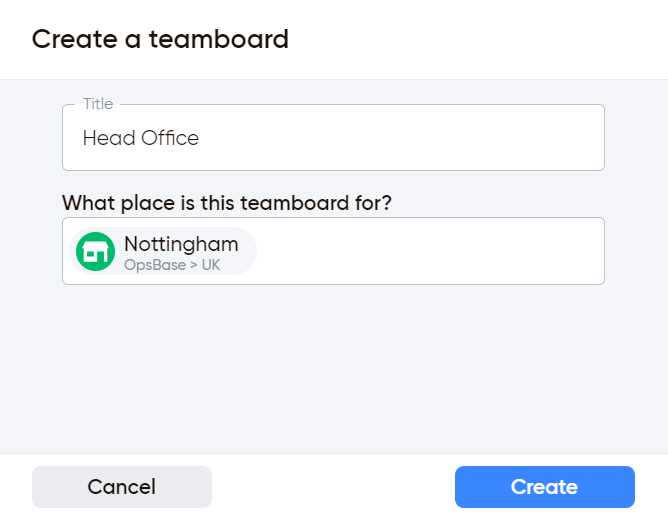
Task: Select the Nottingham place chip
Action: 163,251
